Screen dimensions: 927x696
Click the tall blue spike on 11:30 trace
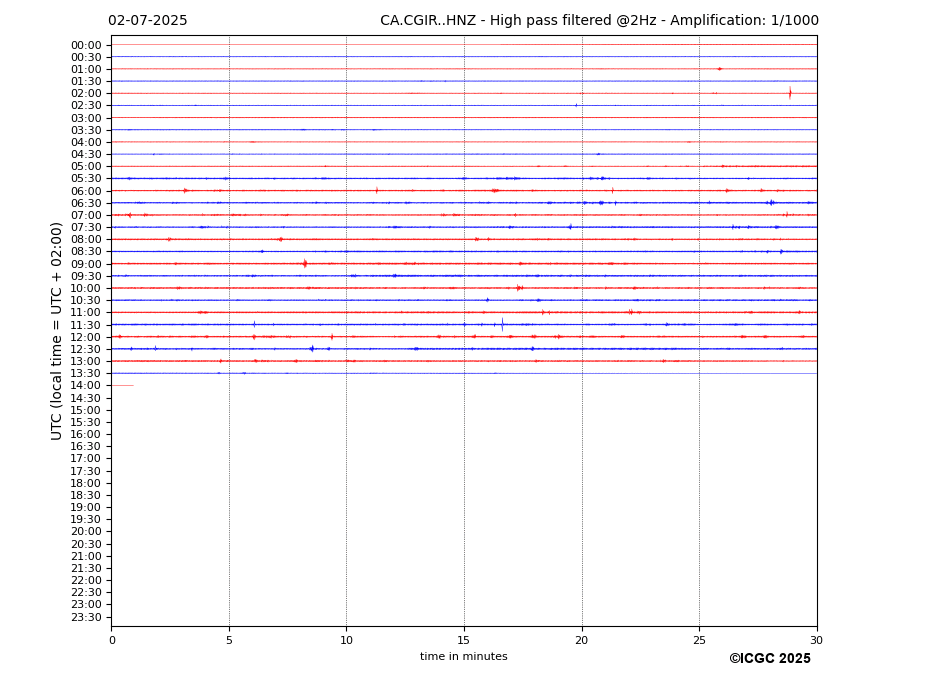pyautogui.click(x=503, y=324)
